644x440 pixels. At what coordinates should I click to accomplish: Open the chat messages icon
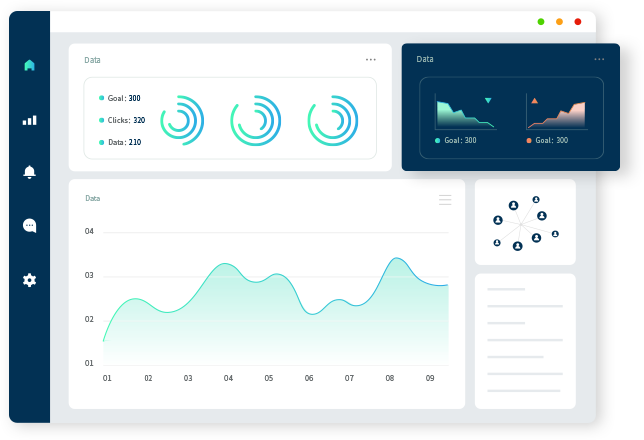[x=29, y=226]
